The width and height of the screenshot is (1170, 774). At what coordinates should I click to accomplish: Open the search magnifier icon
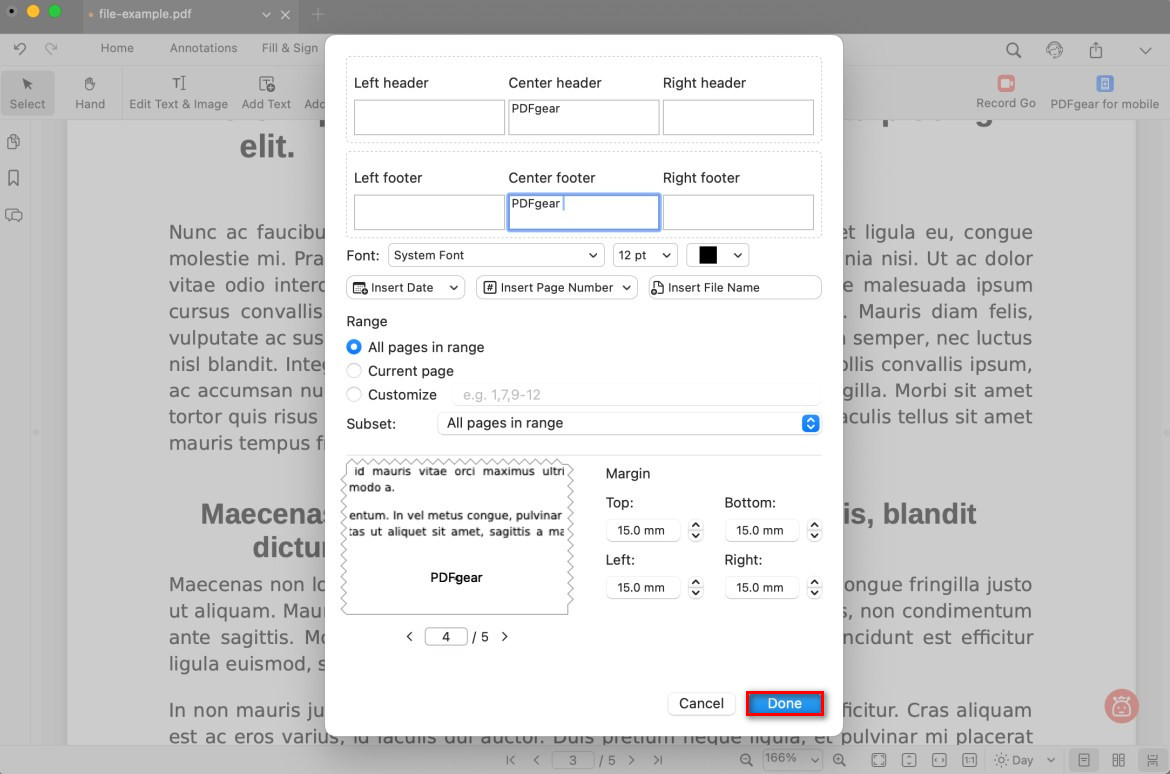point(1013,50)
